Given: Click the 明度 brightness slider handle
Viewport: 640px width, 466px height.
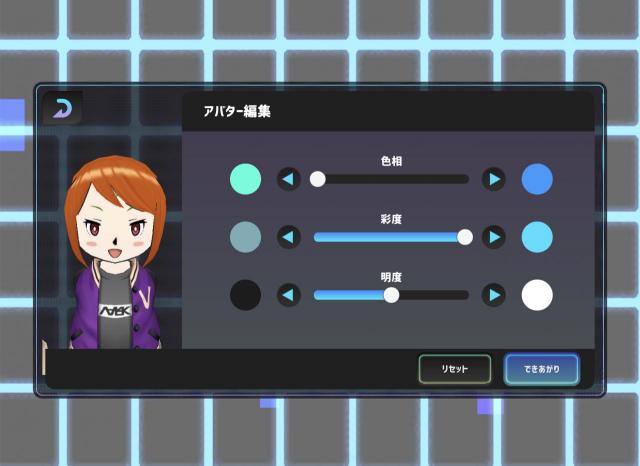Looking at the screenshot, I should 392,295.
